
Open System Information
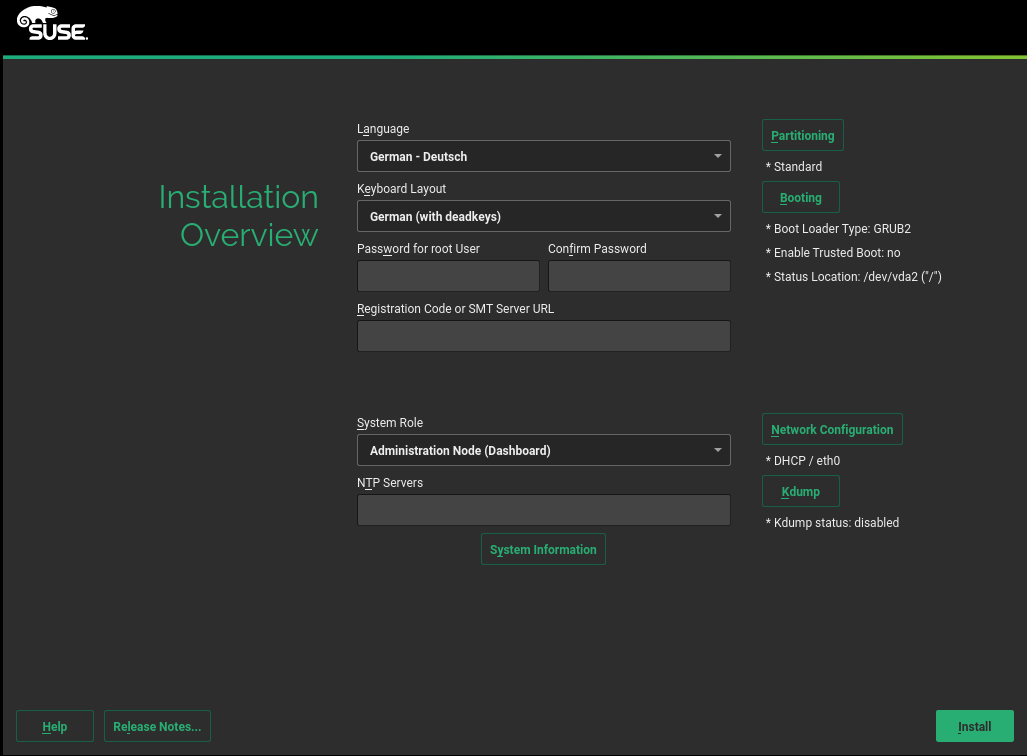[x=543, y=550]
